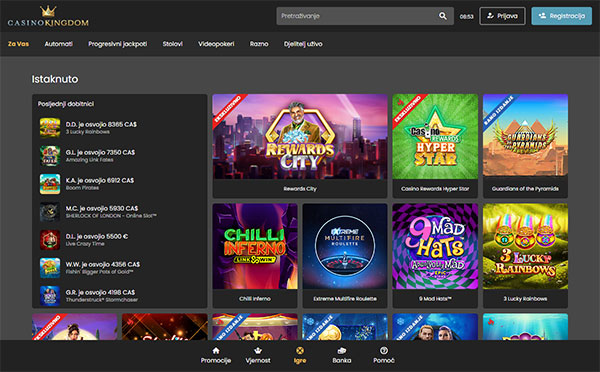Click the Rewards City caption label
The width and height of the screenshot is (600, 372).
300,189
